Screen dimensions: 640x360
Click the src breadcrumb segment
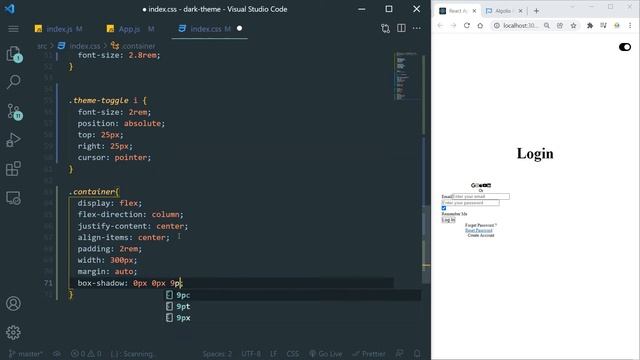click(42, 46)
